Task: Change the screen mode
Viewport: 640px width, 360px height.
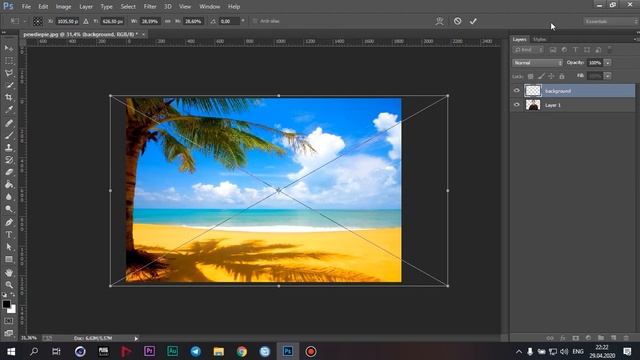Action: coord(9,333)
